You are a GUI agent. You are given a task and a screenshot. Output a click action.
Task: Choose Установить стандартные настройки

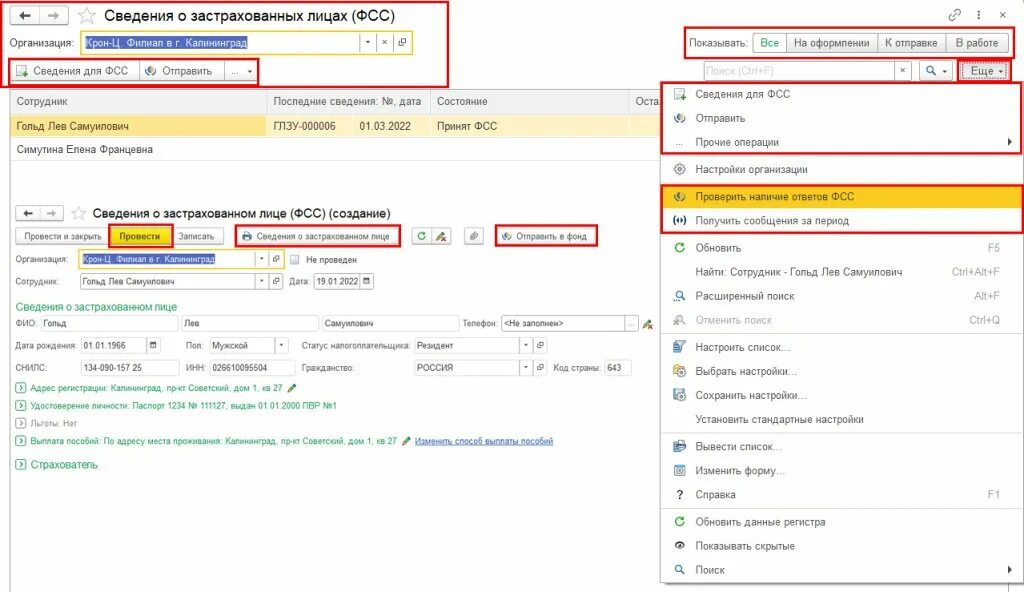841,419
